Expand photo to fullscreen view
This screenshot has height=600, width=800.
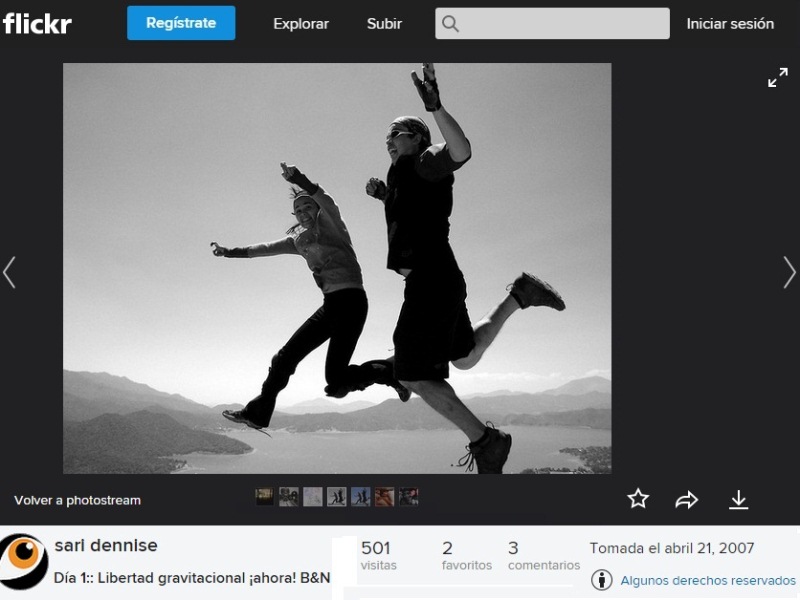click(778, 78)
